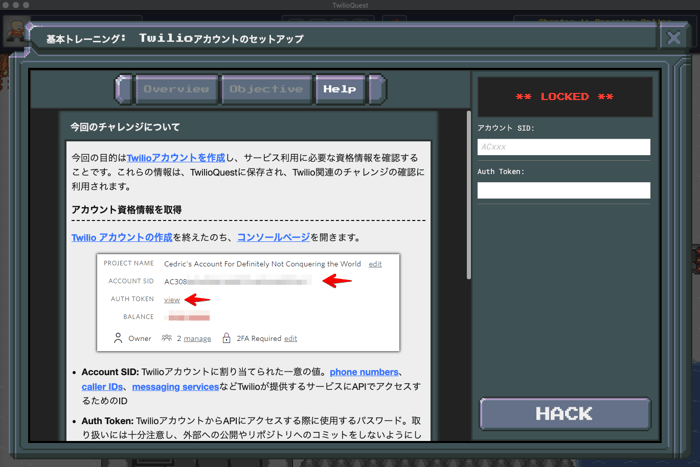
Task: Click the Twilio console credentials screenshot
Action: click(248, 303)
